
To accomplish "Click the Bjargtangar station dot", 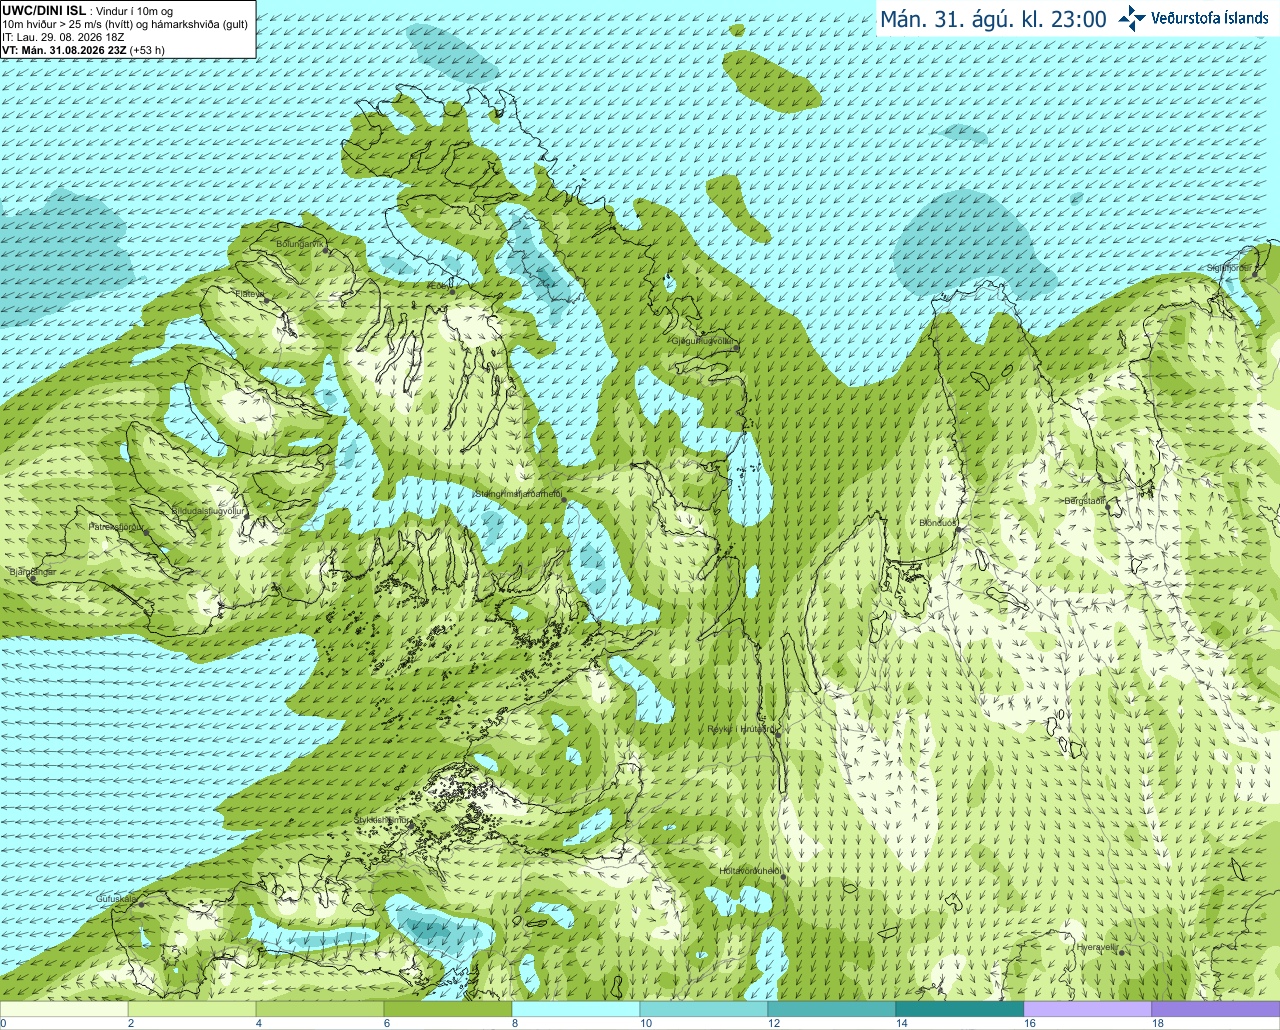I will tap(33, 579).
